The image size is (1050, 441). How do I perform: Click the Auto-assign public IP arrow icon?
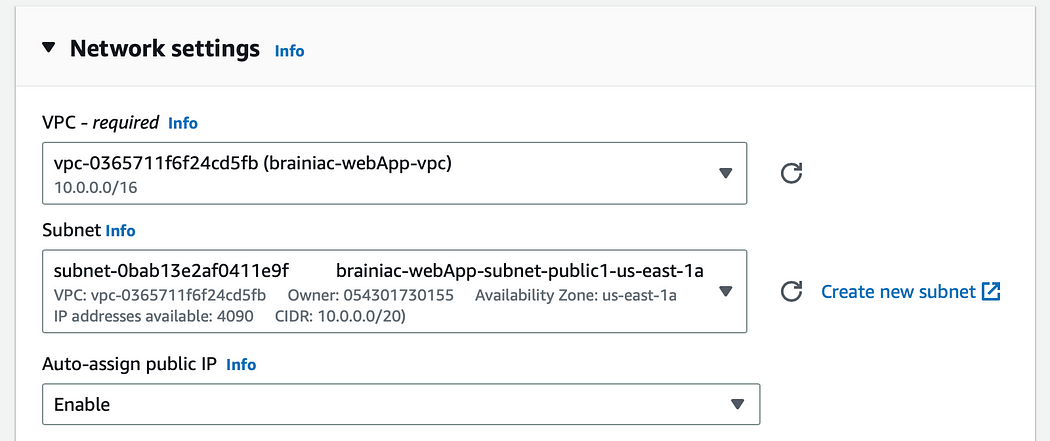[x=737, y=404]
